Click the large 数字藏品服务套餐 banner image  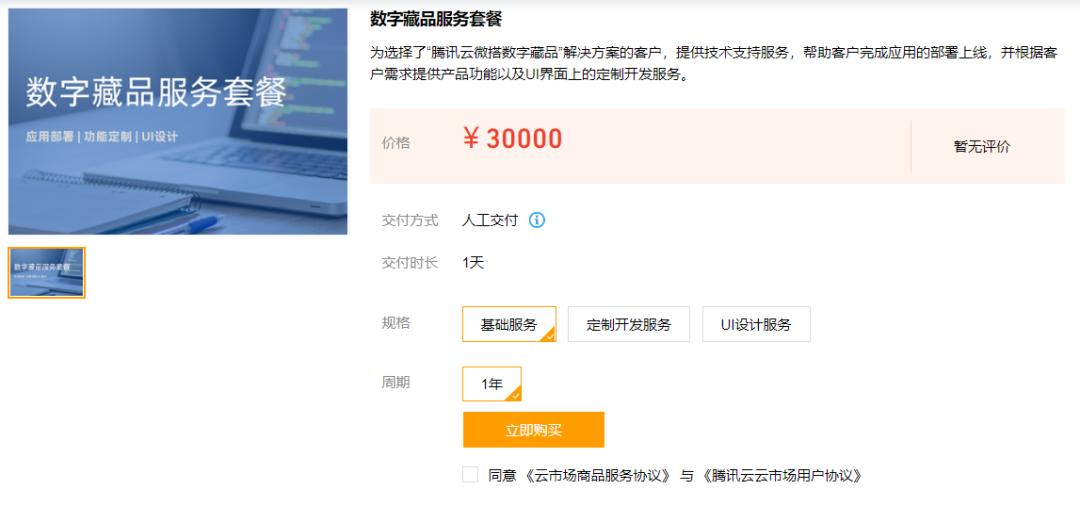coord(178,122)
